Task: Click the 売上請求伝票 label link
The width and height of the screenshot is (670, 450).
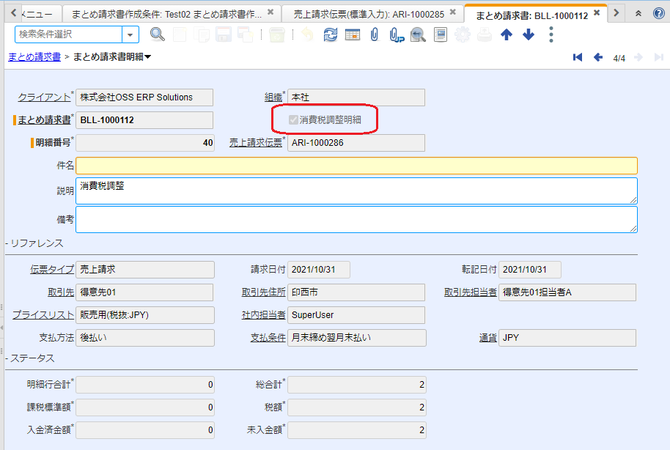Action: tap(256, 143)
